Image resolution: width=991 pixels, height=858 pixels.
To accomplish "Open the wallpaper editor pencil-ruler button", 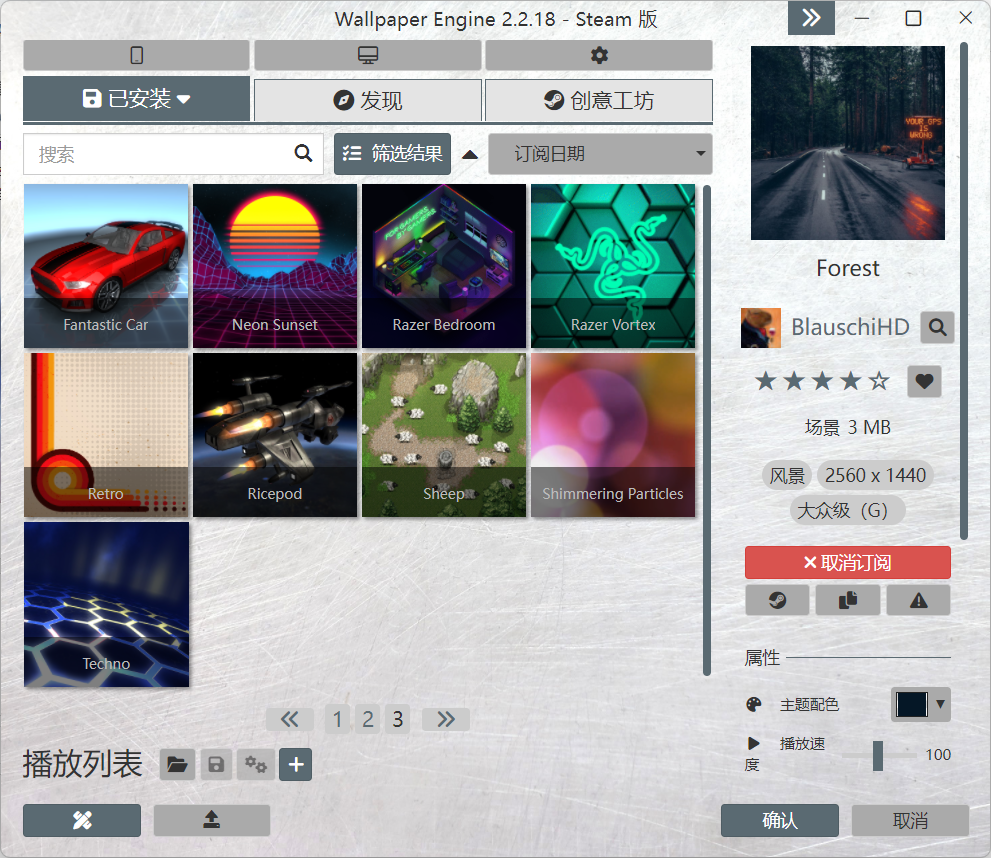I will pyautogui.click(x=82, y=820).
